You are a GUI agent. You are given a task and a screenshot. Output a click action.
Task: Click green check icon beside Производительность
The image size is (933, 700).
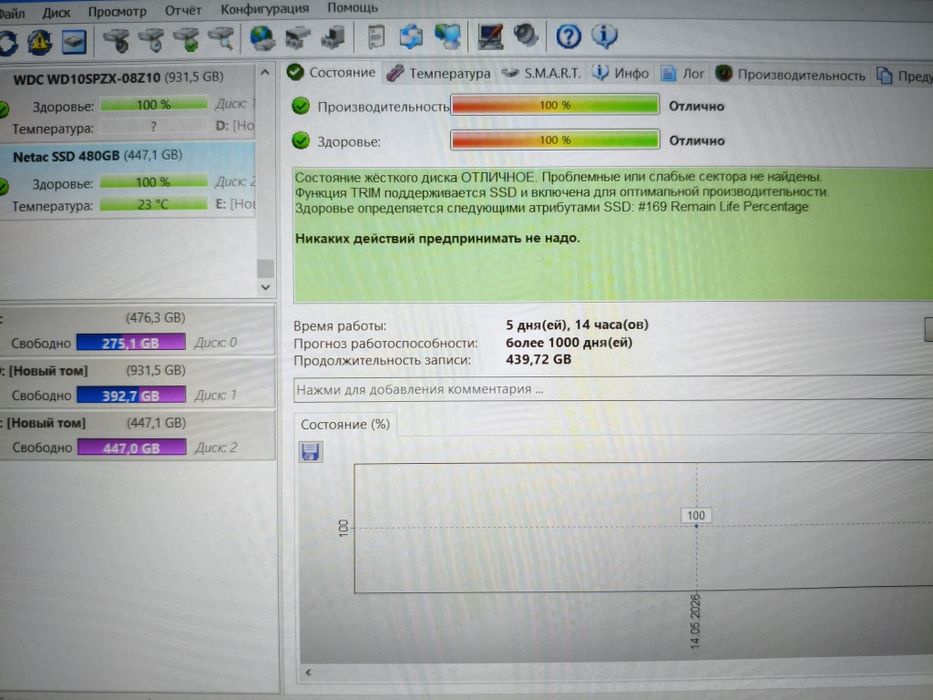(301, 106)
